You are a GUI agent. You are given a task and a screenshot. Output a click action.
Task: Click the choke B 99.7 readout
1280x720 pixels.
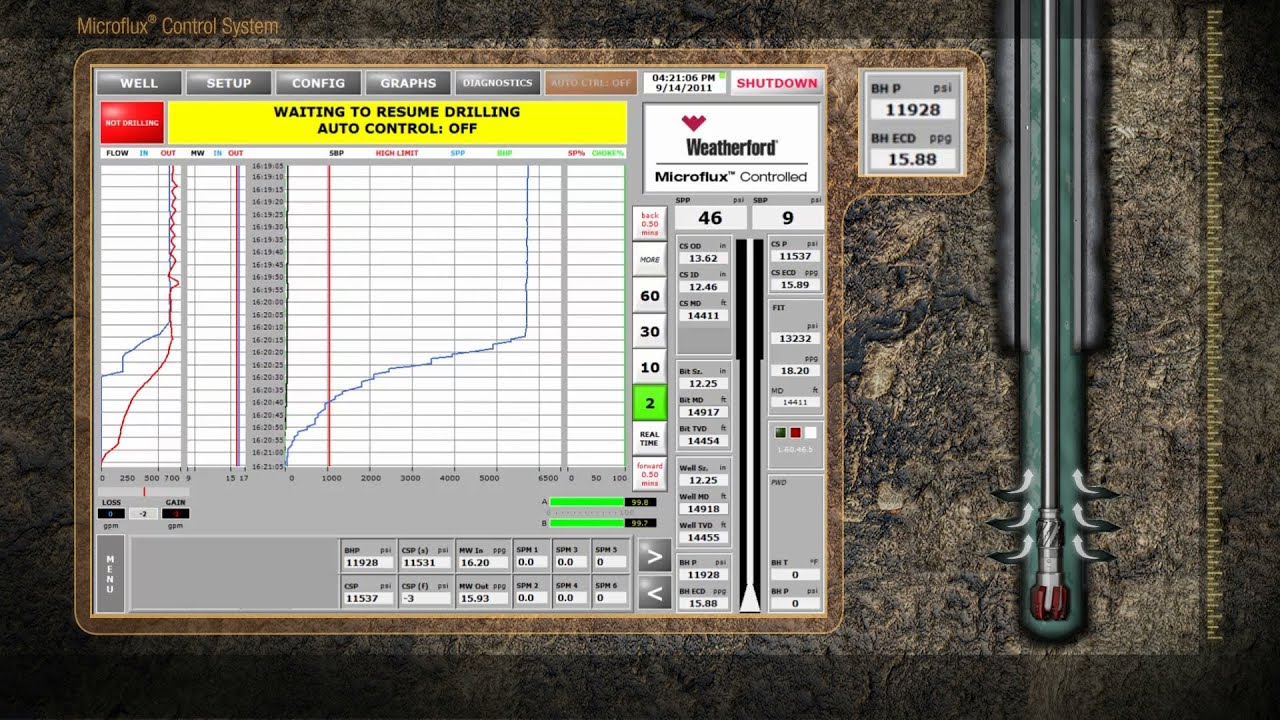640,523
